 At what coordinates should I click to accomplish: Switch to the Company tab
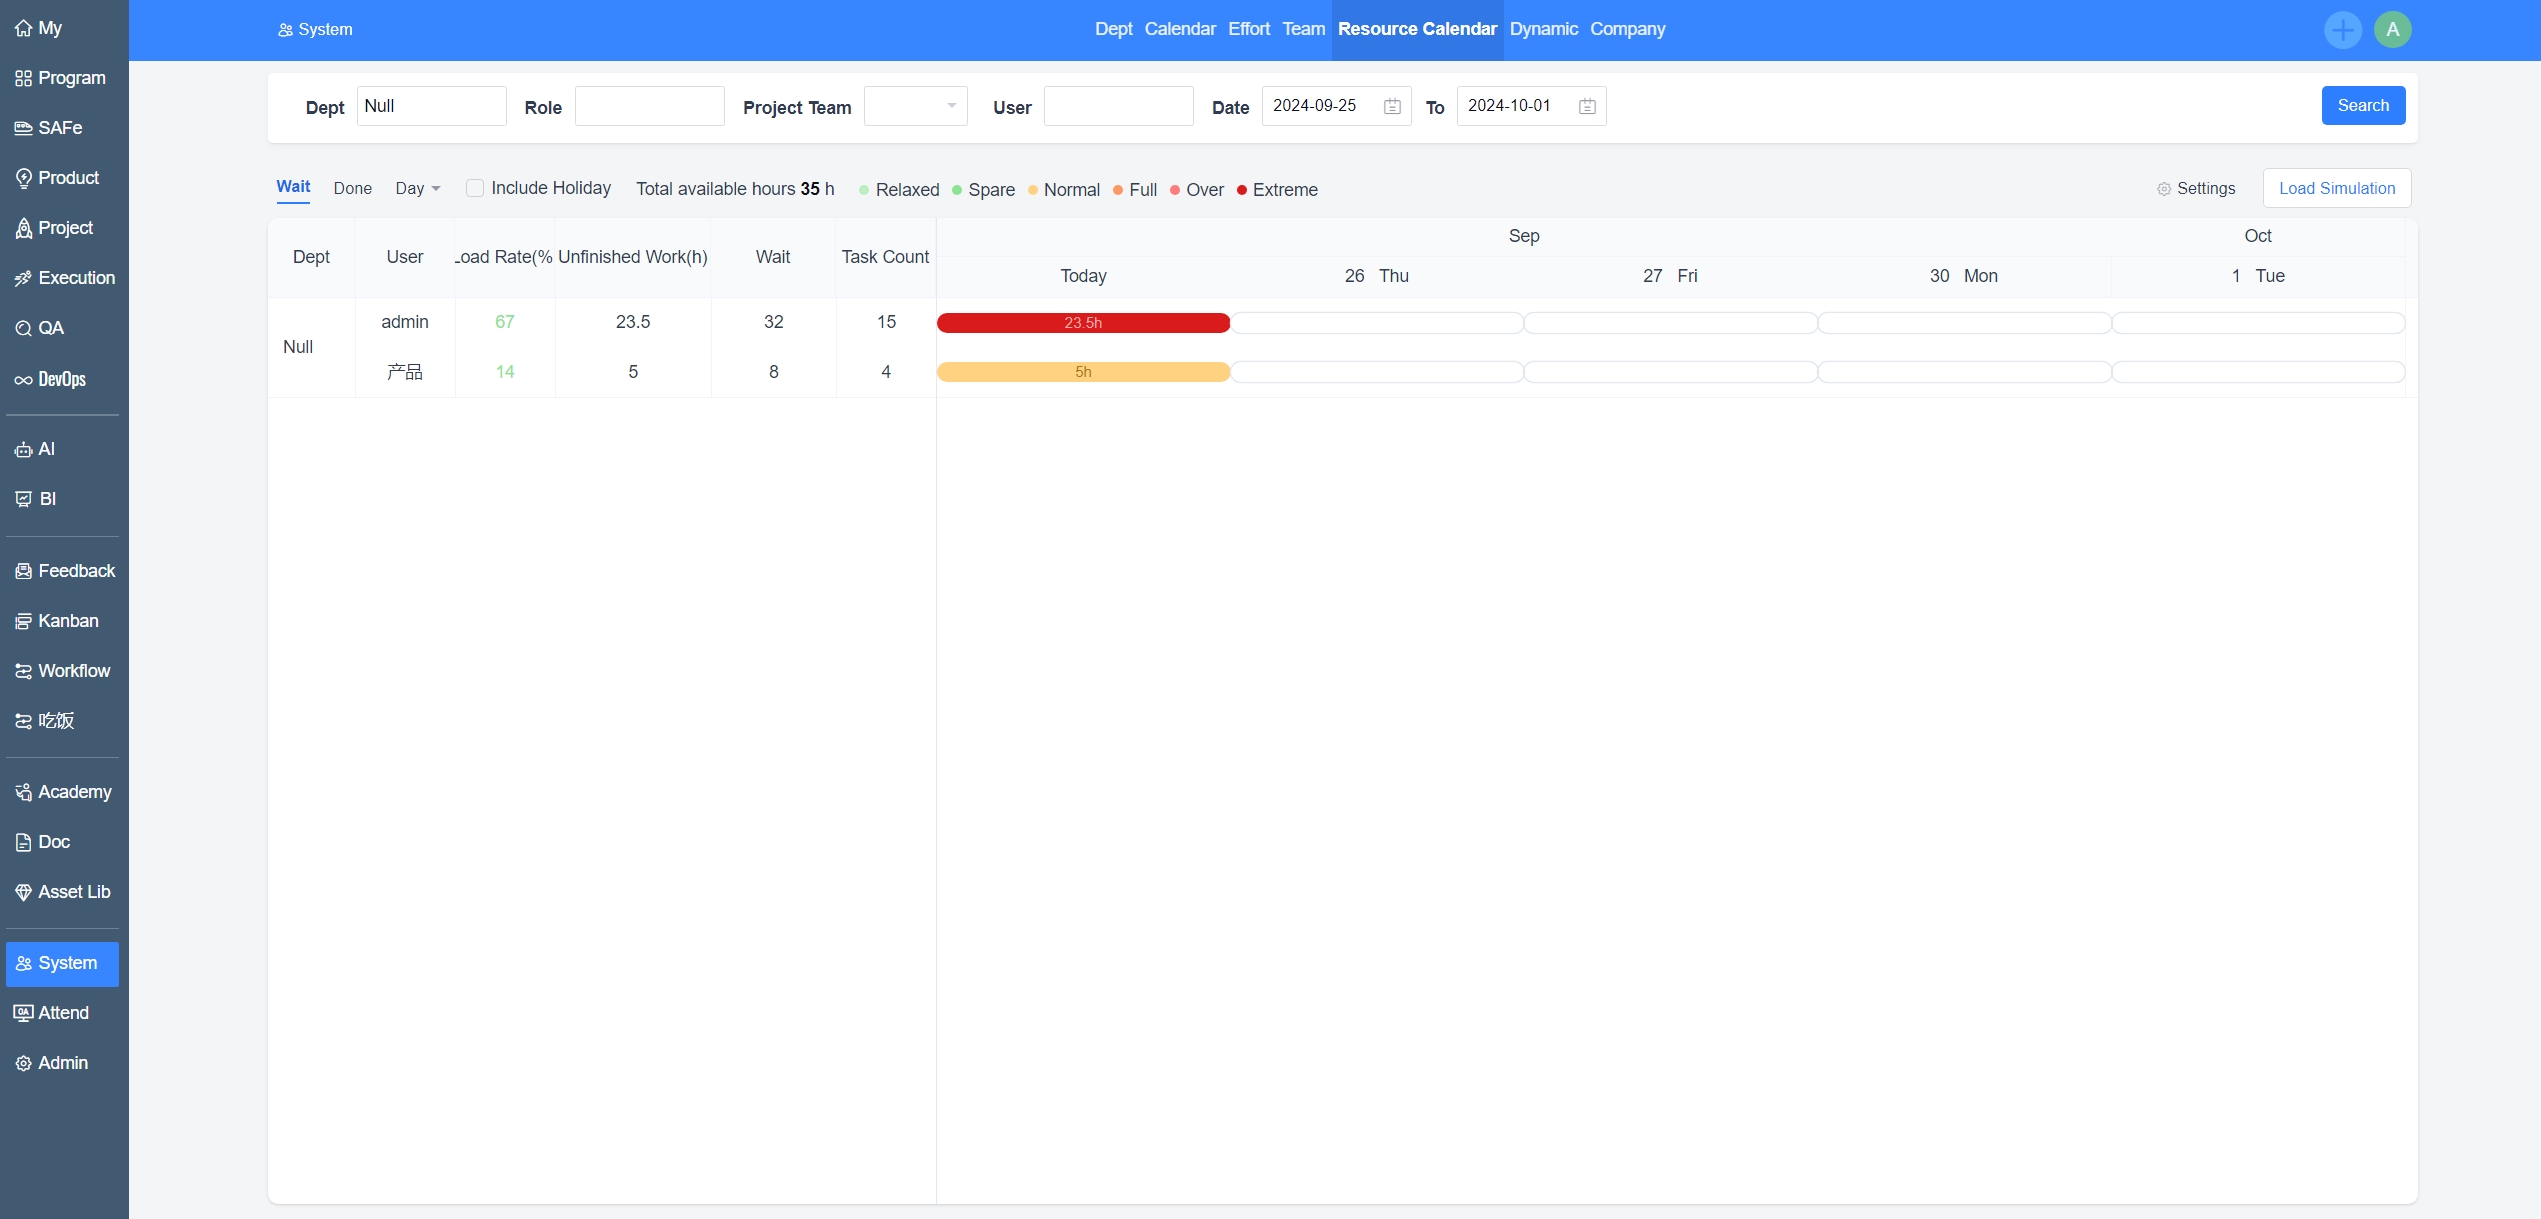point(1627,29)
